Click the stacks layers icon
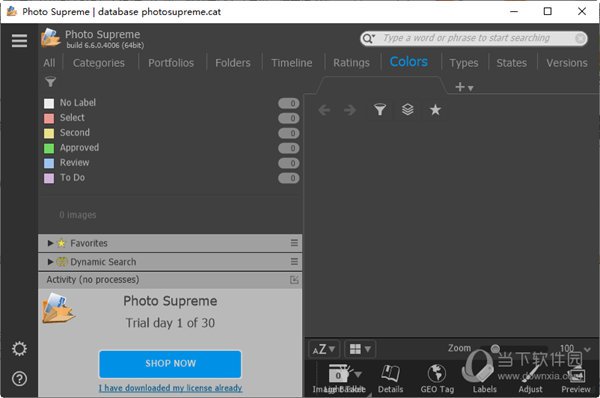The image size is (600, 398). click(x=408, y=110)
